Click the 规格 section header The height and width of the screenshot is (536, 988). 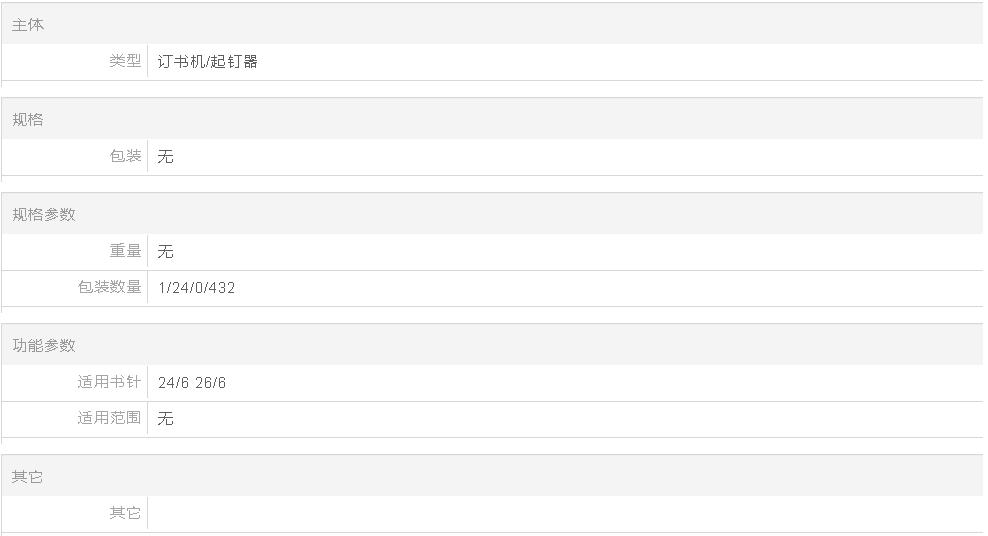pos(28,120)
